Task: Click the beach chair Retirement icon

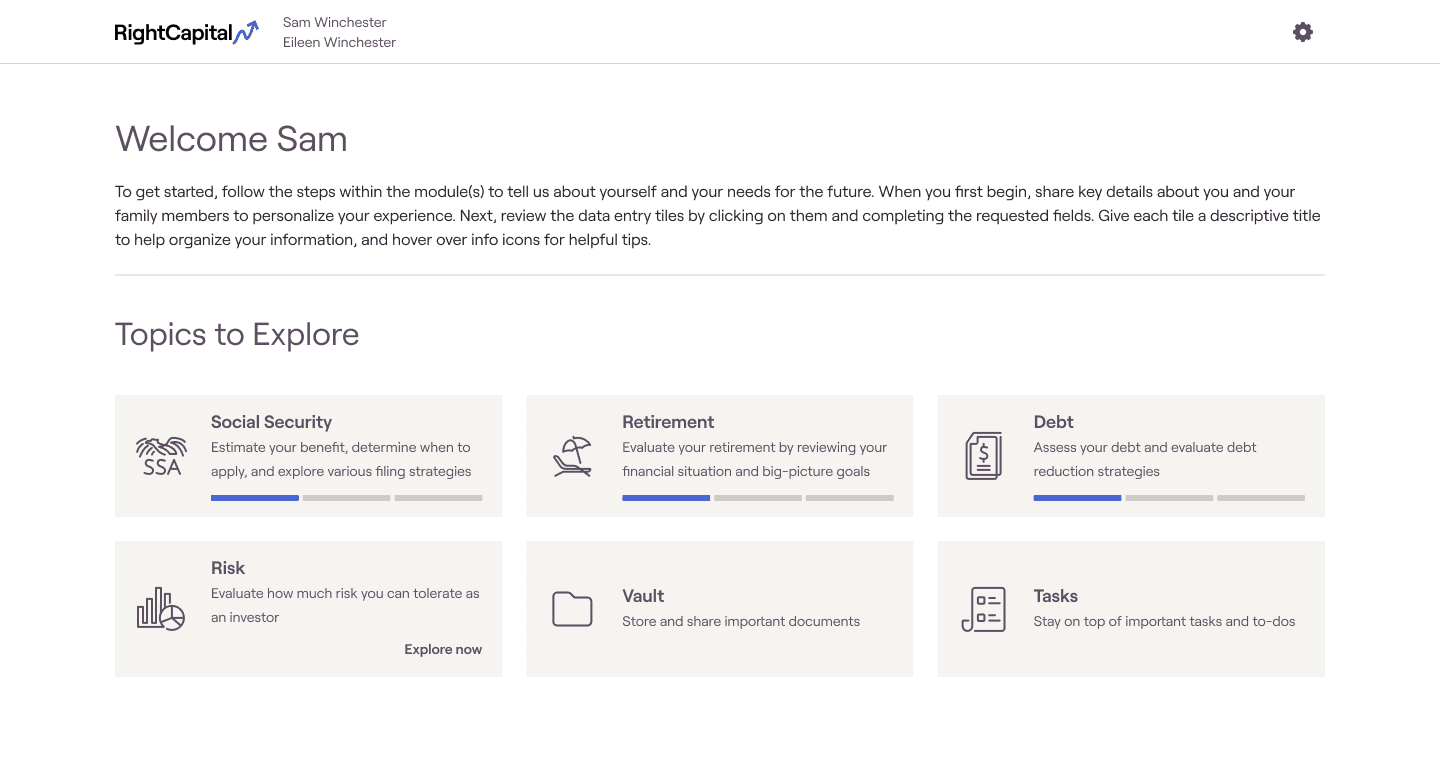Action: [x=572, y=456]
